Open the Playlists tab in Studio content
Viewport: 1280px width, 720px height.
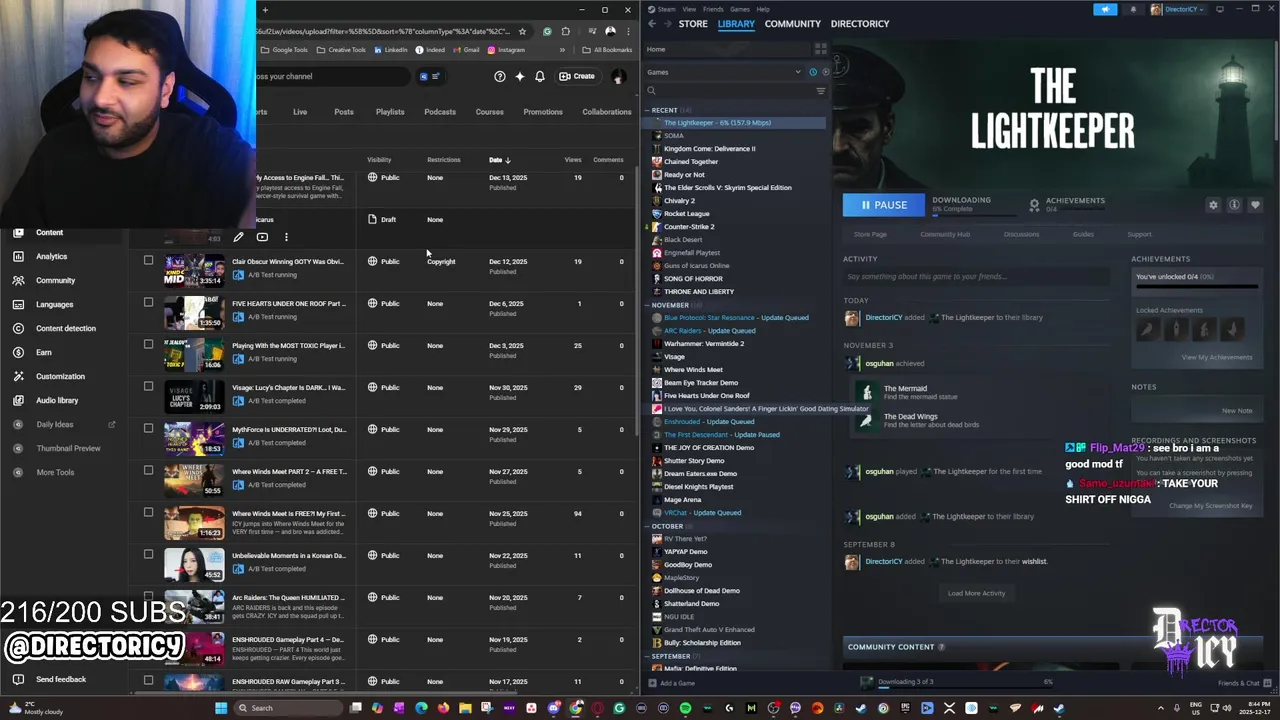point(390,112)
